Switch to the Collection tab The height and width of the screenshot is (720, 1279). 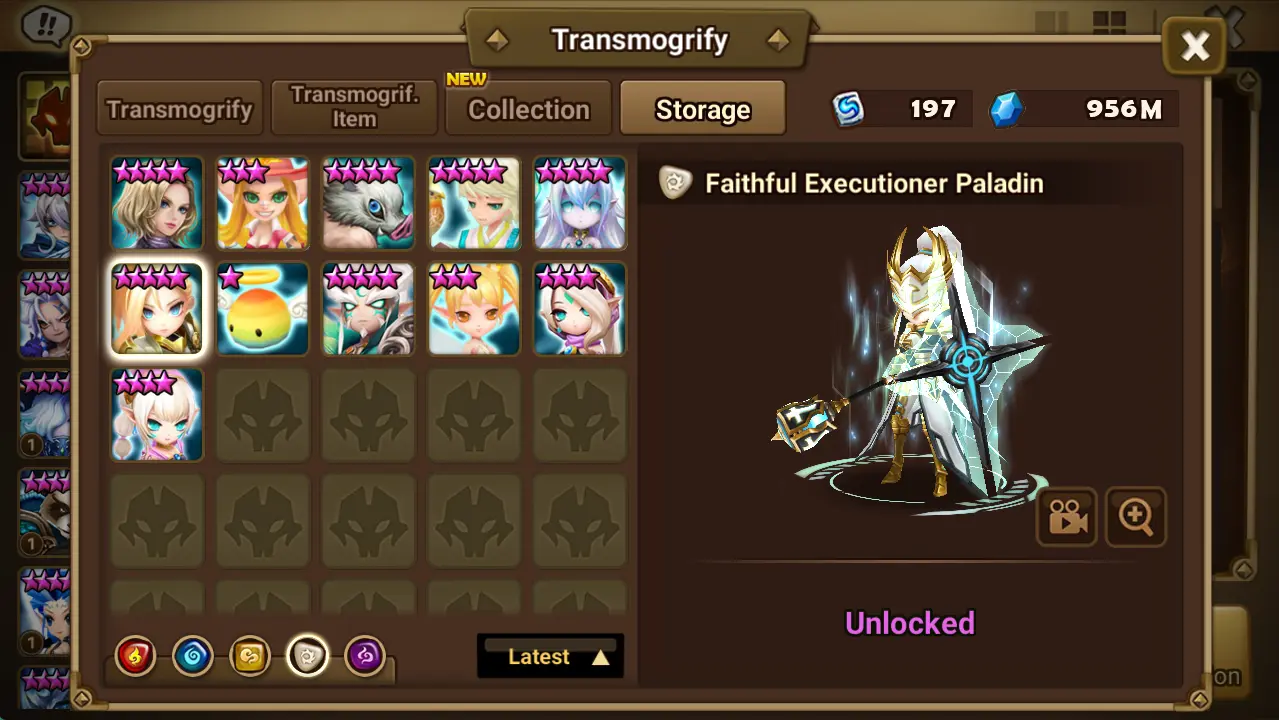pos(529,108)
